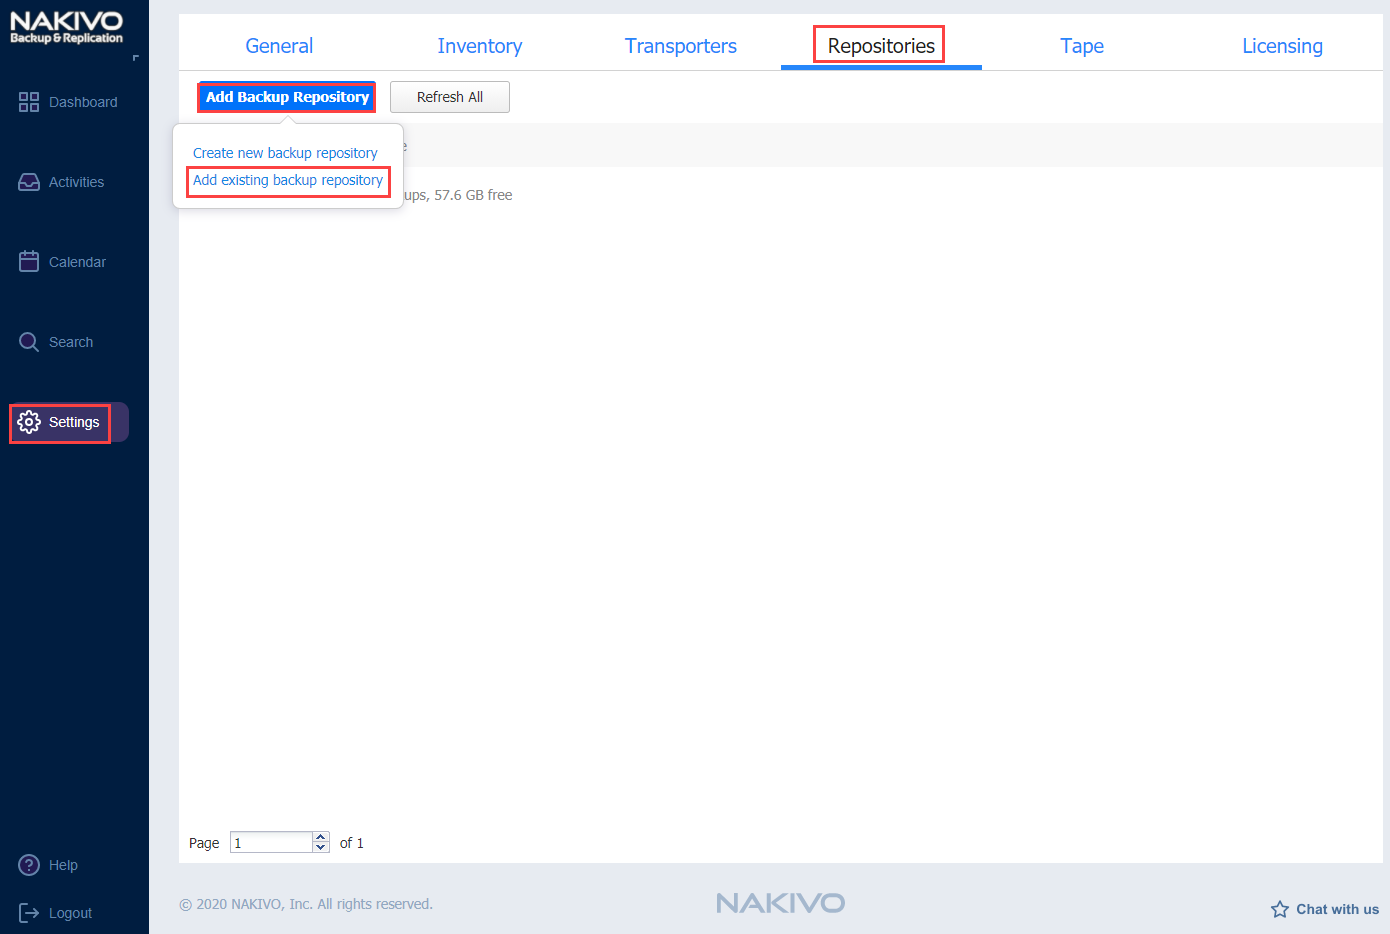Click the '57.6 GB free' repository text
Image resolution: width=1390 pixels, height=934 pixels.
[473, 195]
